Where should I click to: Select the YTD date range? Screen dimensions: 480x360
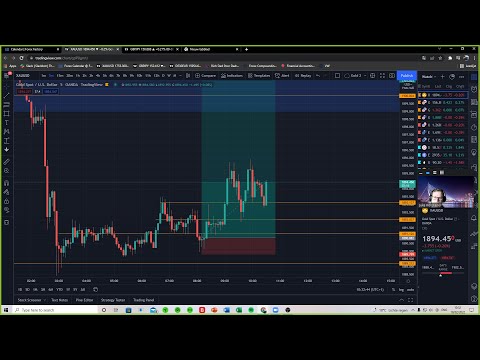pos(59,289)
